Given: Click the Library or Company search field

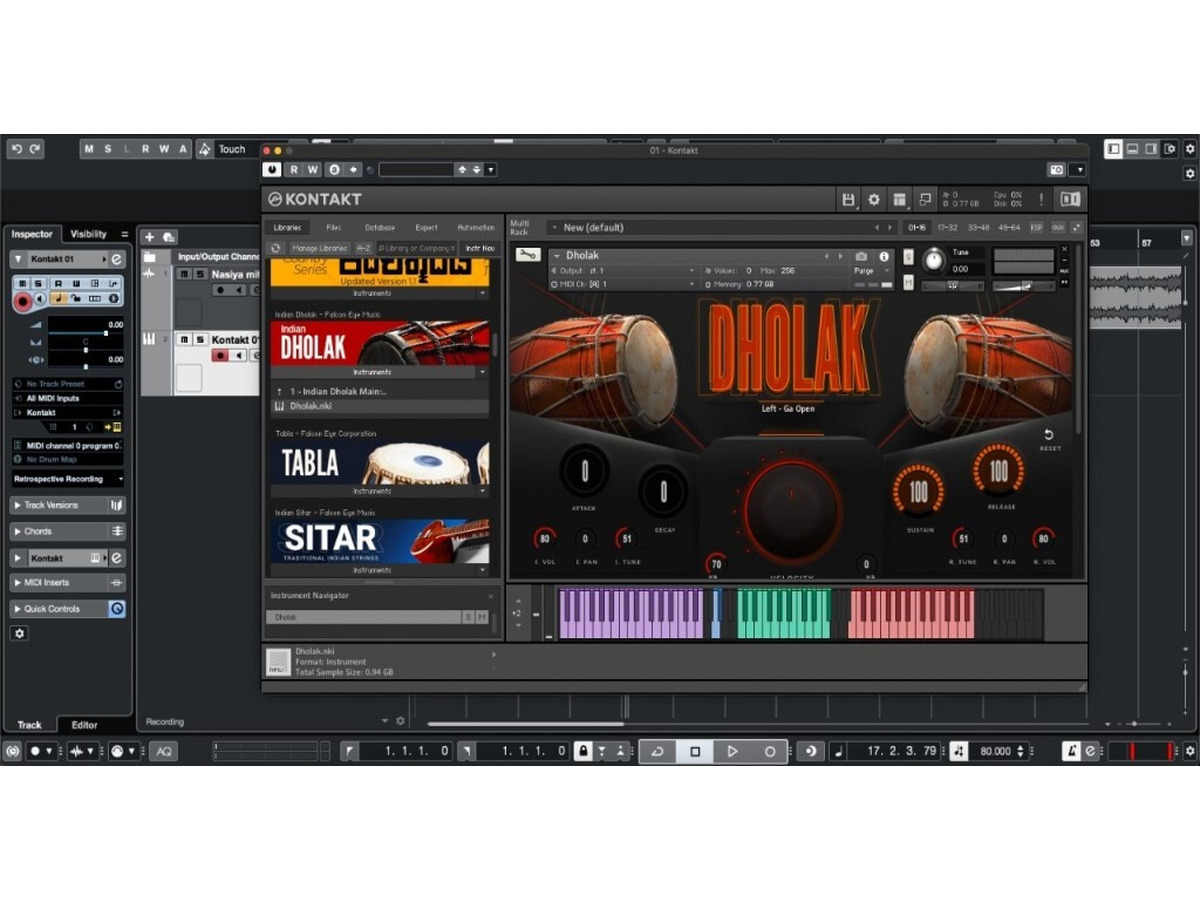Looking at the screenshot, I should click(416, 248).
